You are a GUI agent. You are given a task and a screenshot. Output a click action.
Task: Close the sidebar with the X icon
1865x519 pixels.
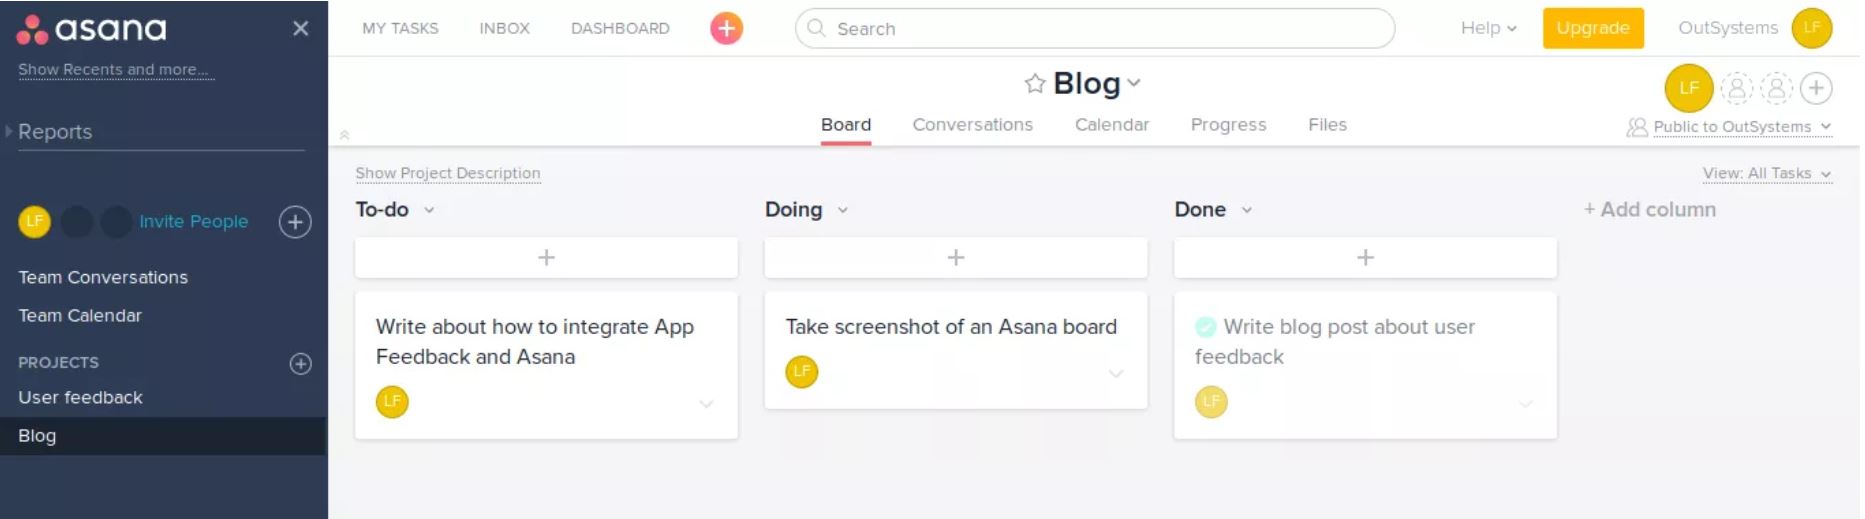(300, 28)
